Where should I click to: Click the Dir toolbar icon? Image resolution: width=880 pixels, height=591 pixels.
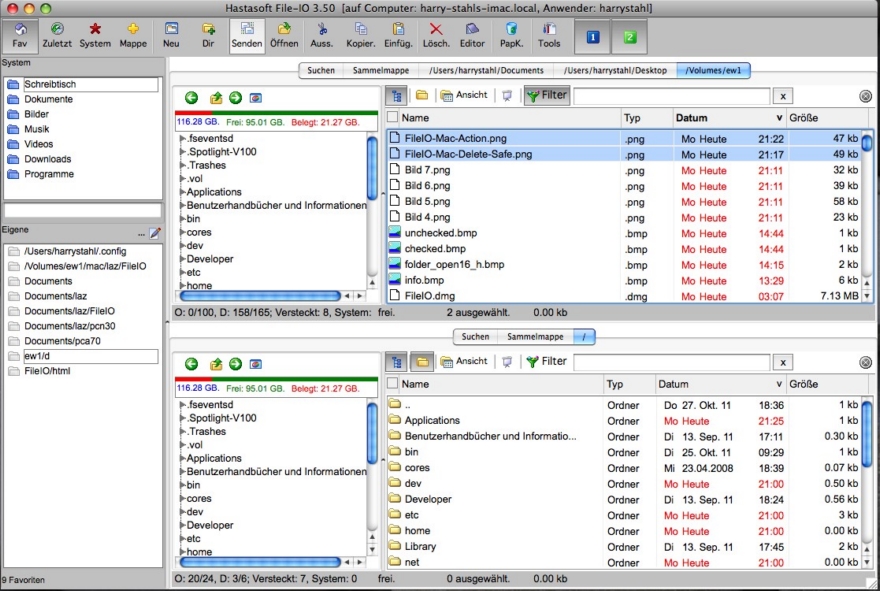pos(208,35)
